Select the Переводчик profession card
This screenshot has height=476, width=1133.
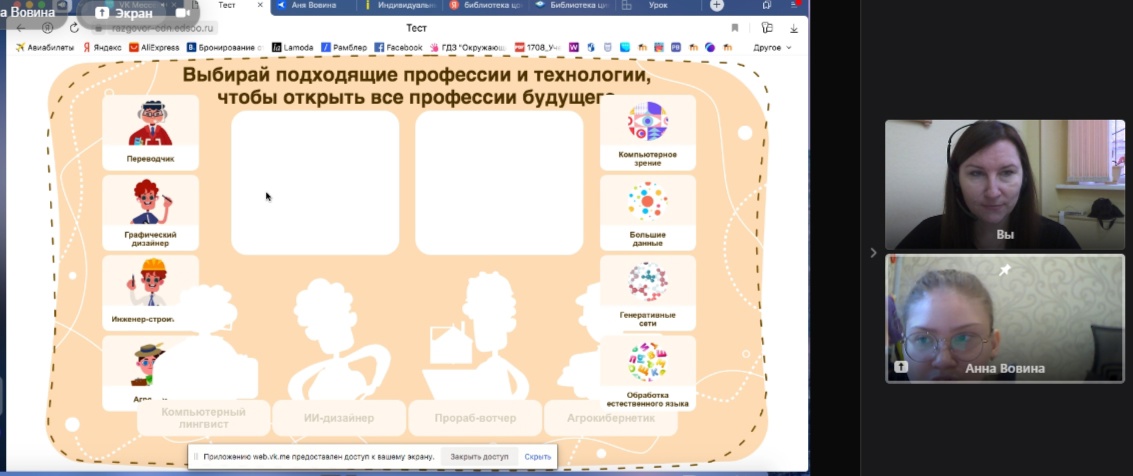150,132
